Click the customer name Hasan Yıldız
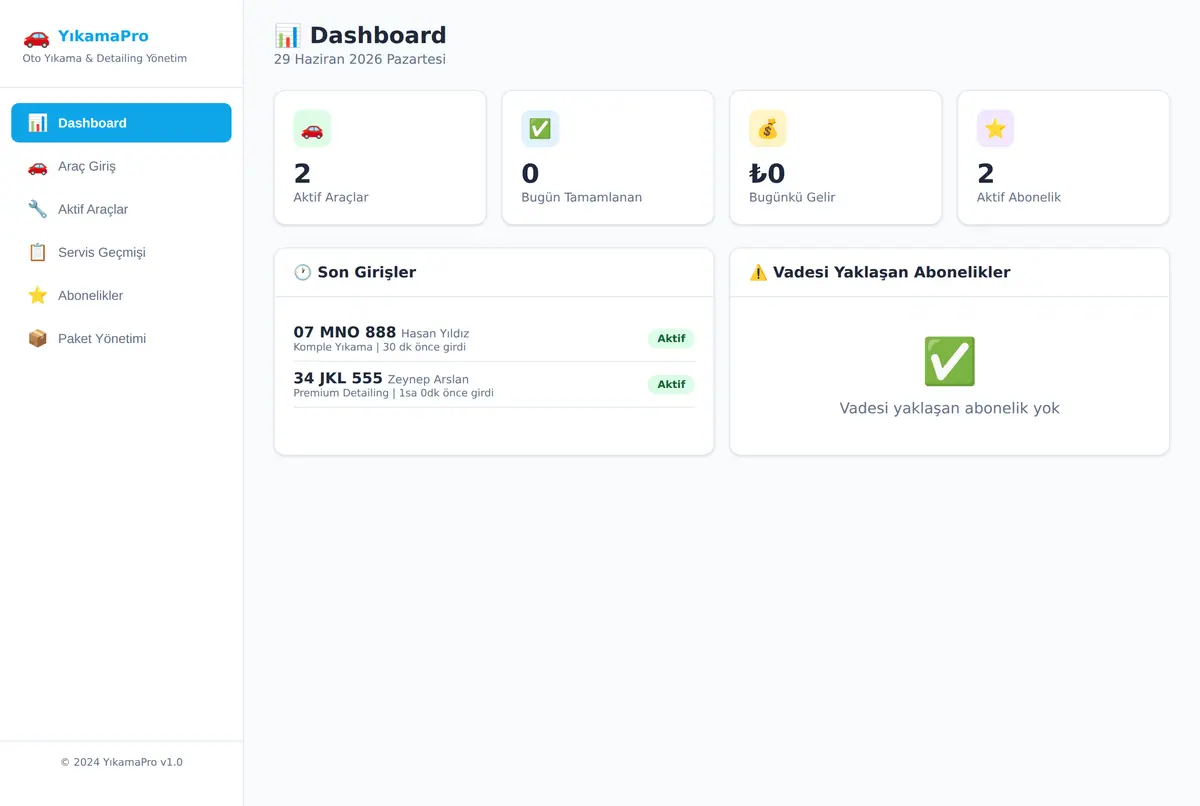The image size is (1200, 806). coord(435,334)
